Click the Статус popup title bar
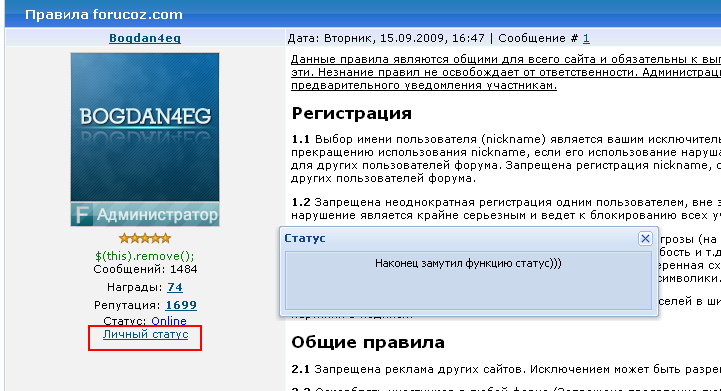Viewport: 721px width, 391px height. pyautogui.click(x=460, y=238)
